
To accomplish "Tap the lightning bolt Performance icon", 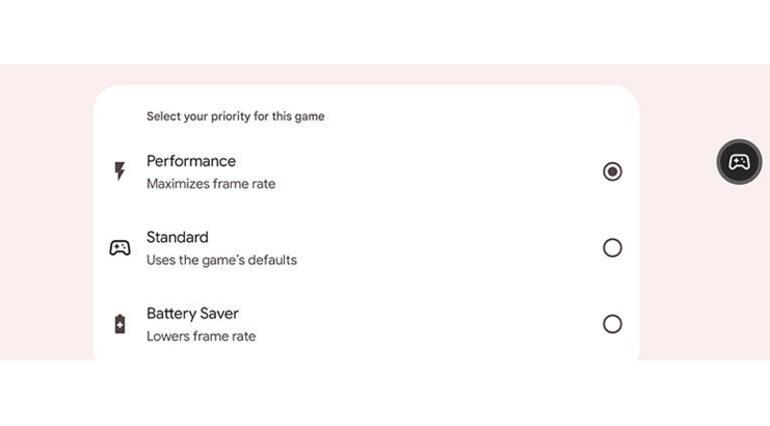I will point(119,171).
